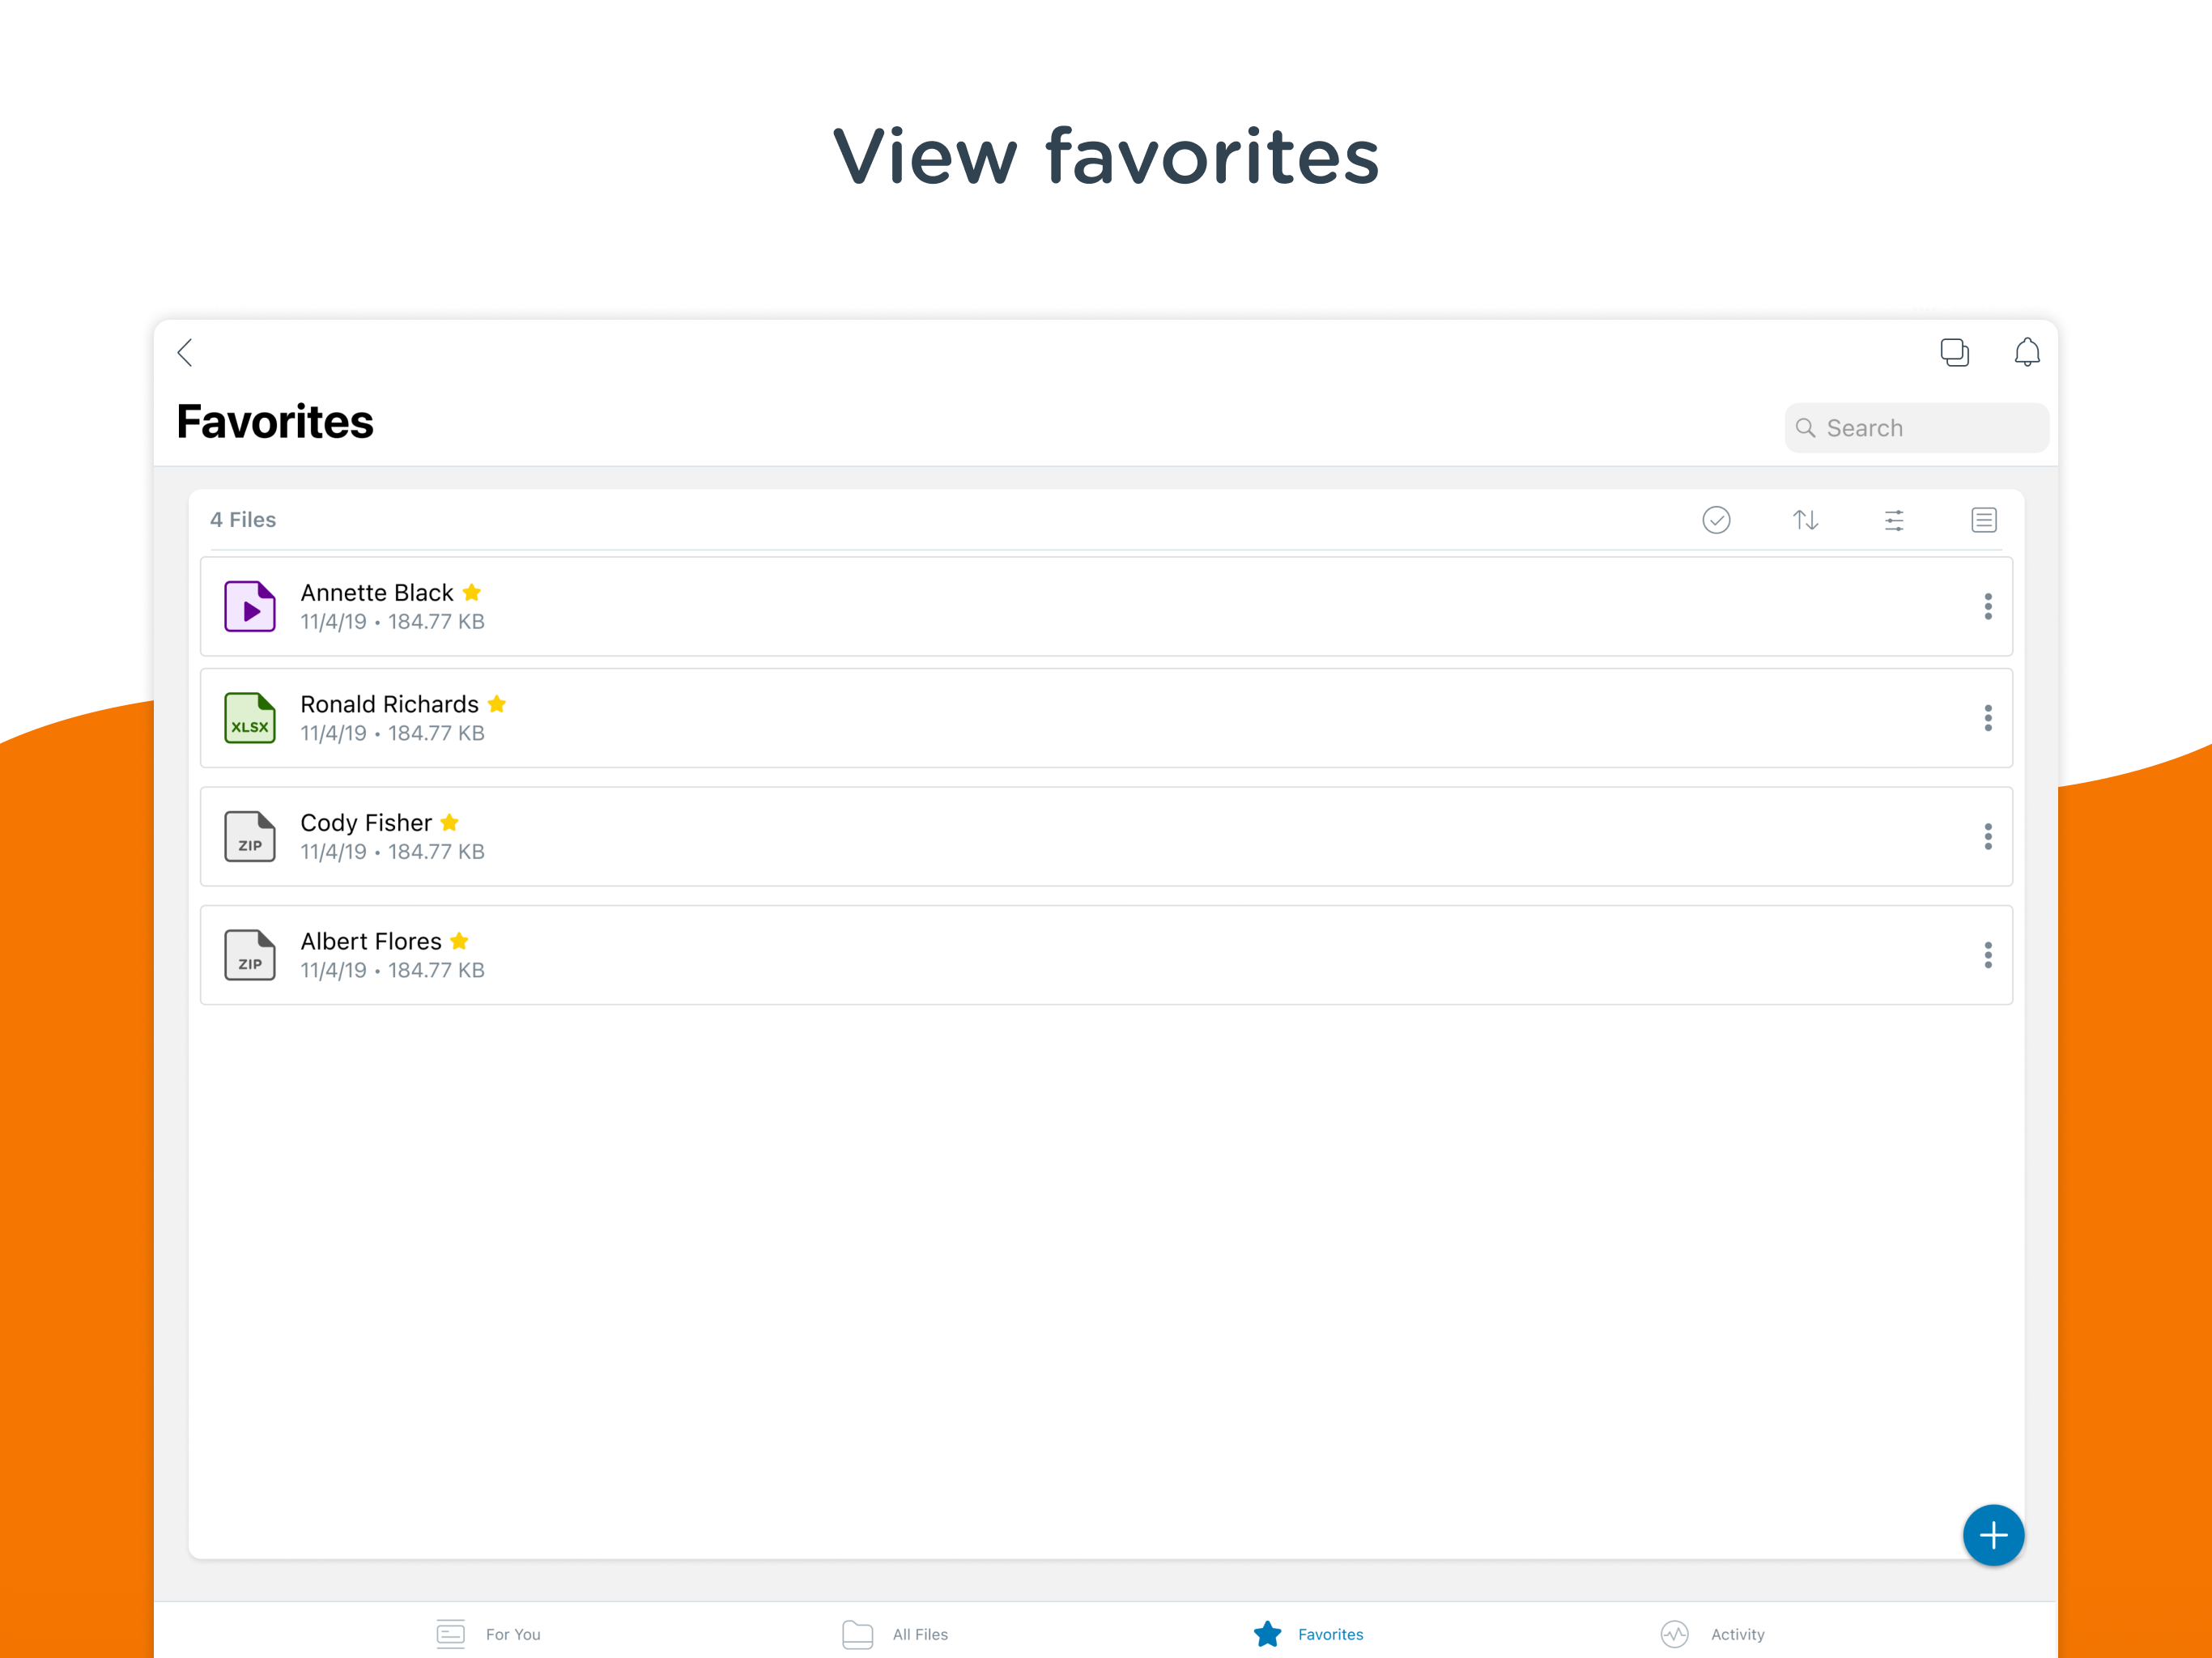
Task: Click the multi-window copy icon
Action: click(x=1954, y=352)
